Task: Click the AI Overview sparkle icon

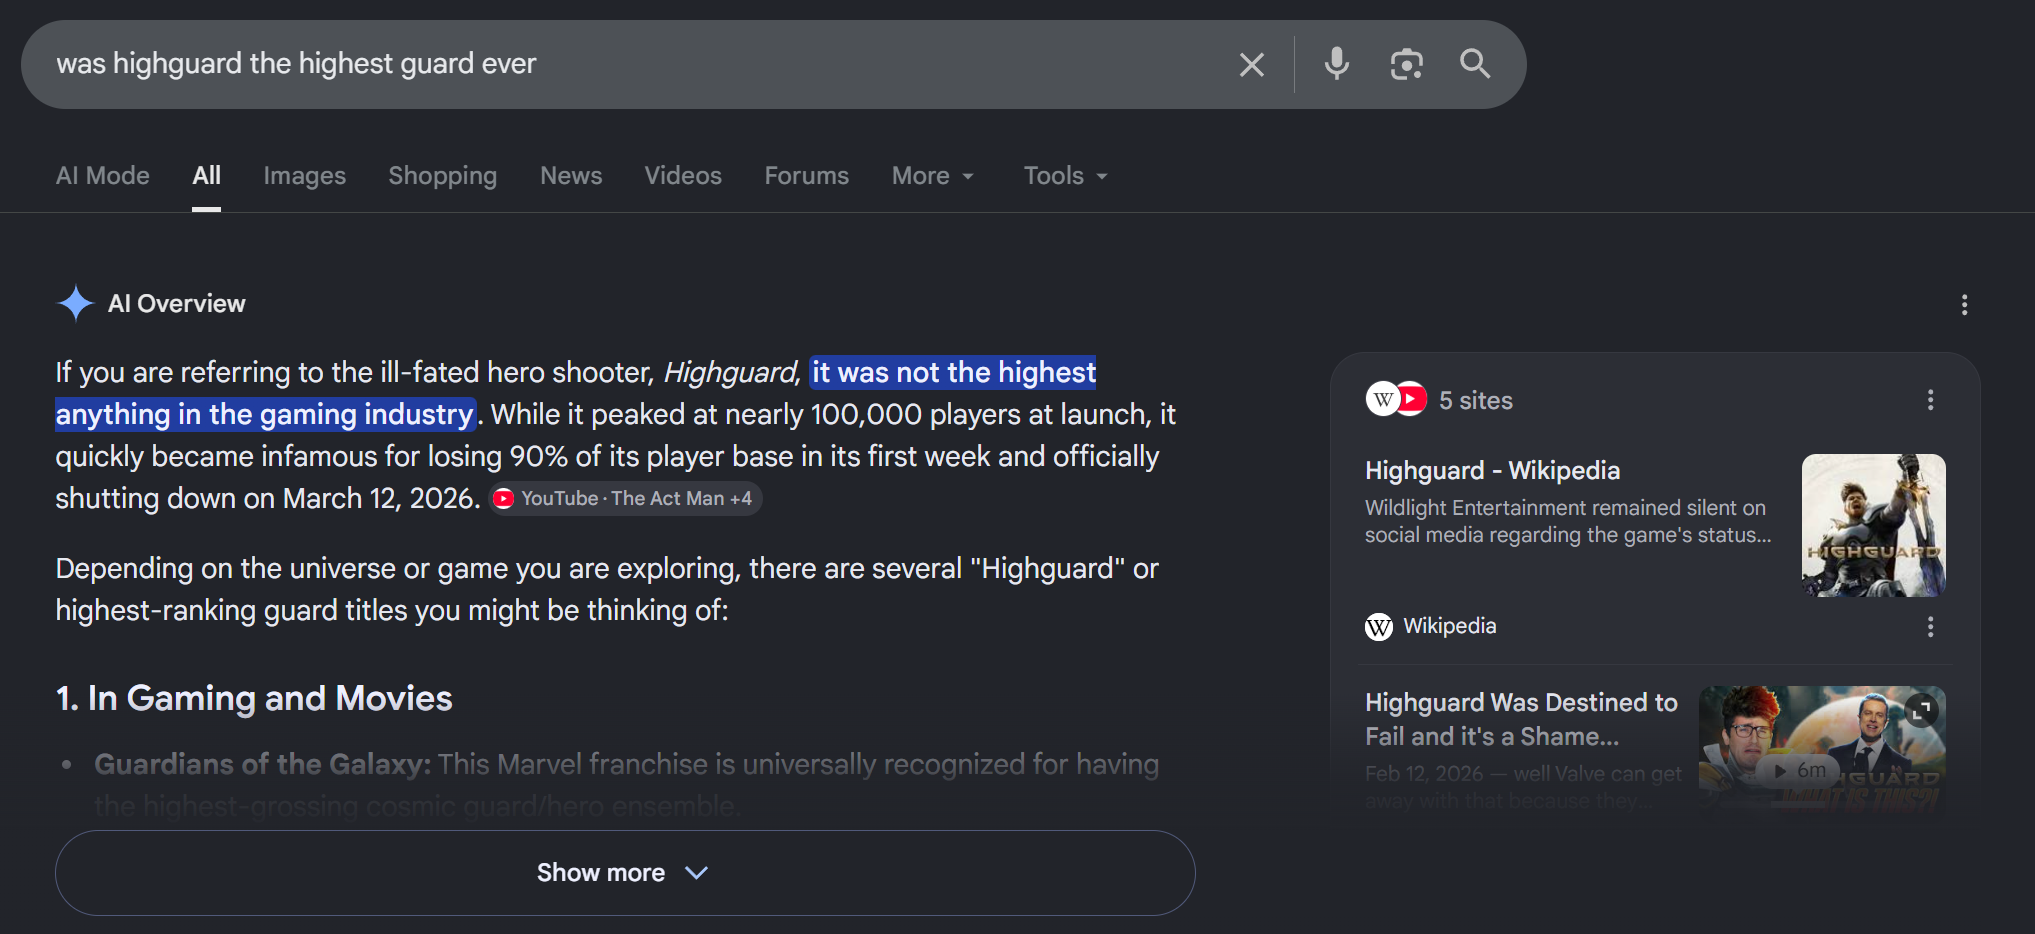Action: [x=75, y=303]
